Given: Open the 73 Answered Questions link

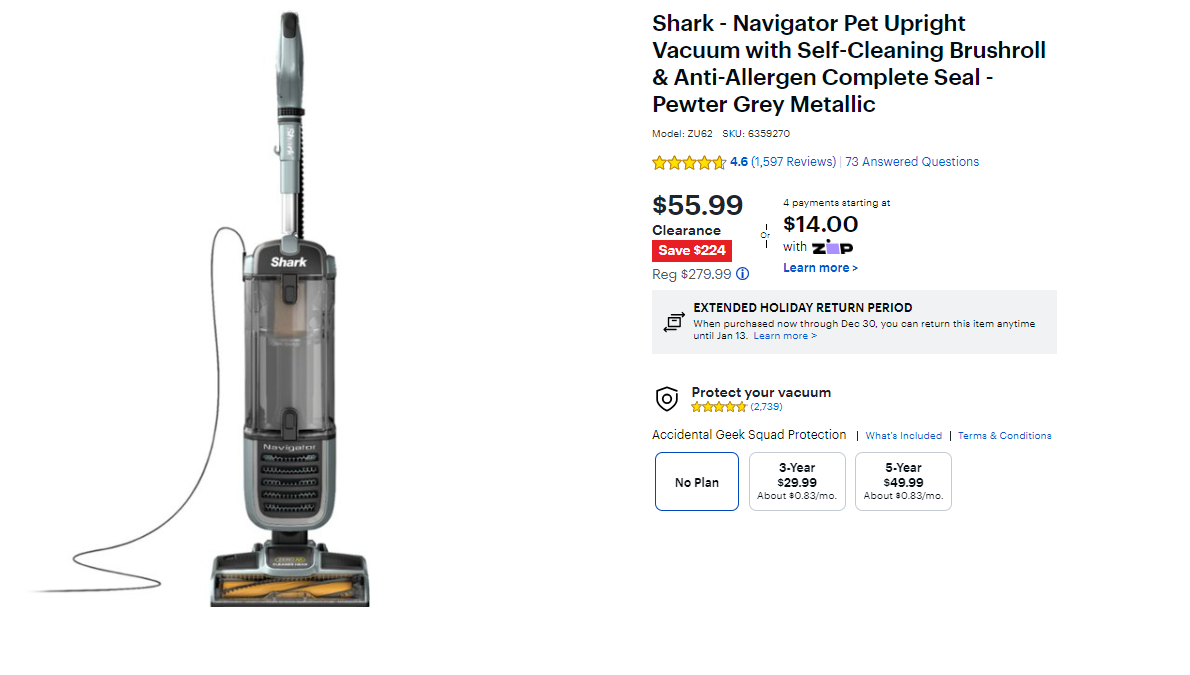Looking at the screenshot, I should [x=912, y=161].
